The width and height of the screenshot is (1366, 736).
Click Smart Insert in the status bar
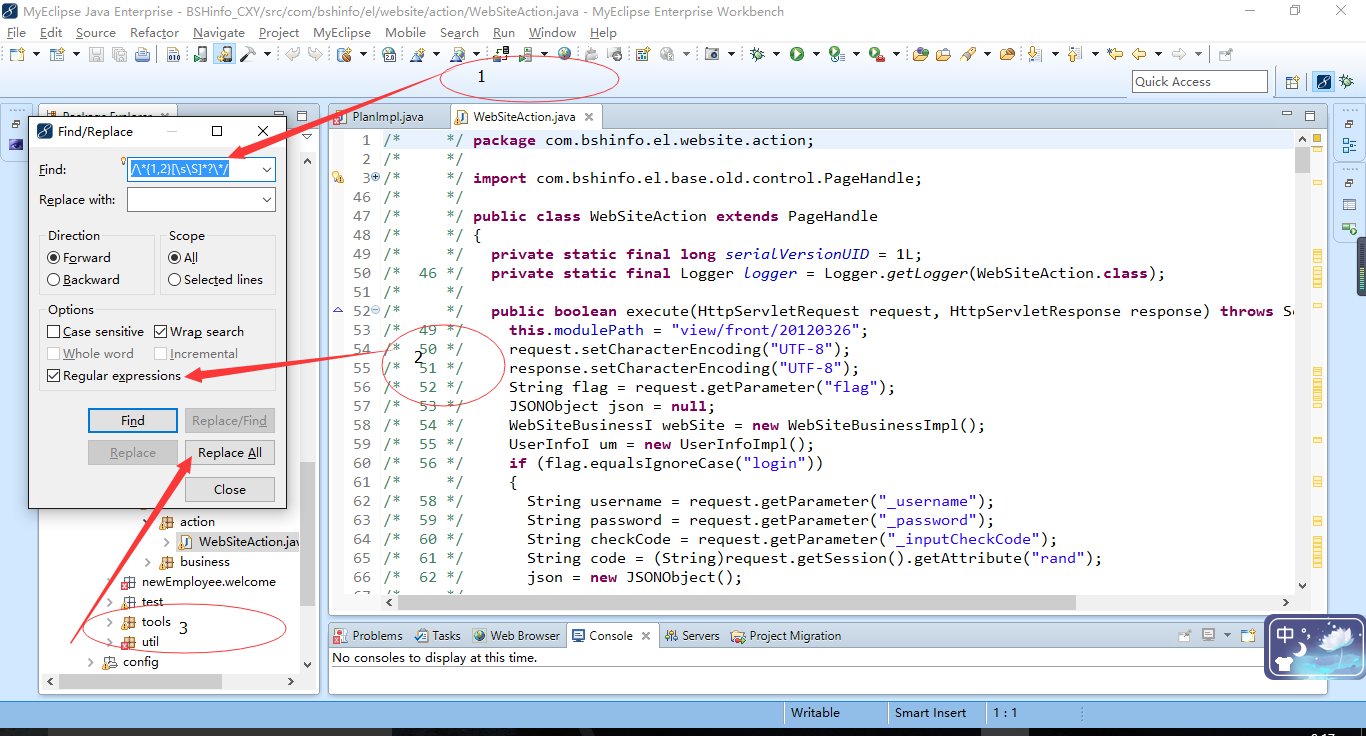click(930, 713)
